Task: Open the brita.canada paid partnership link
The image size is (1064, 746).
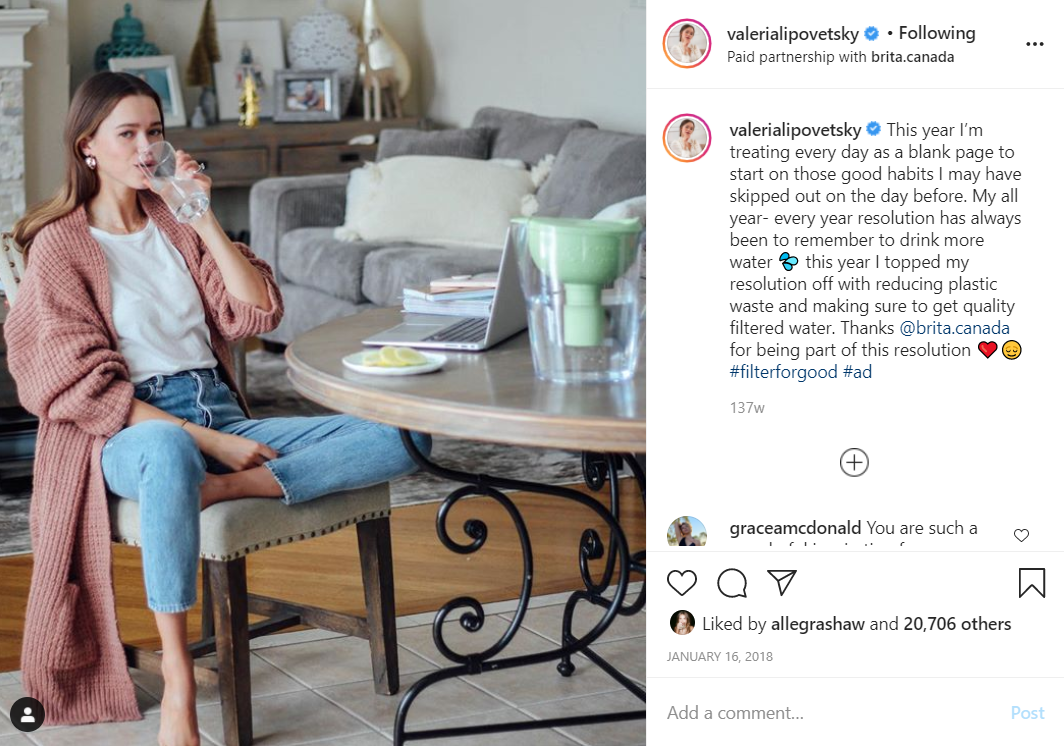Action: coord(912,57)
